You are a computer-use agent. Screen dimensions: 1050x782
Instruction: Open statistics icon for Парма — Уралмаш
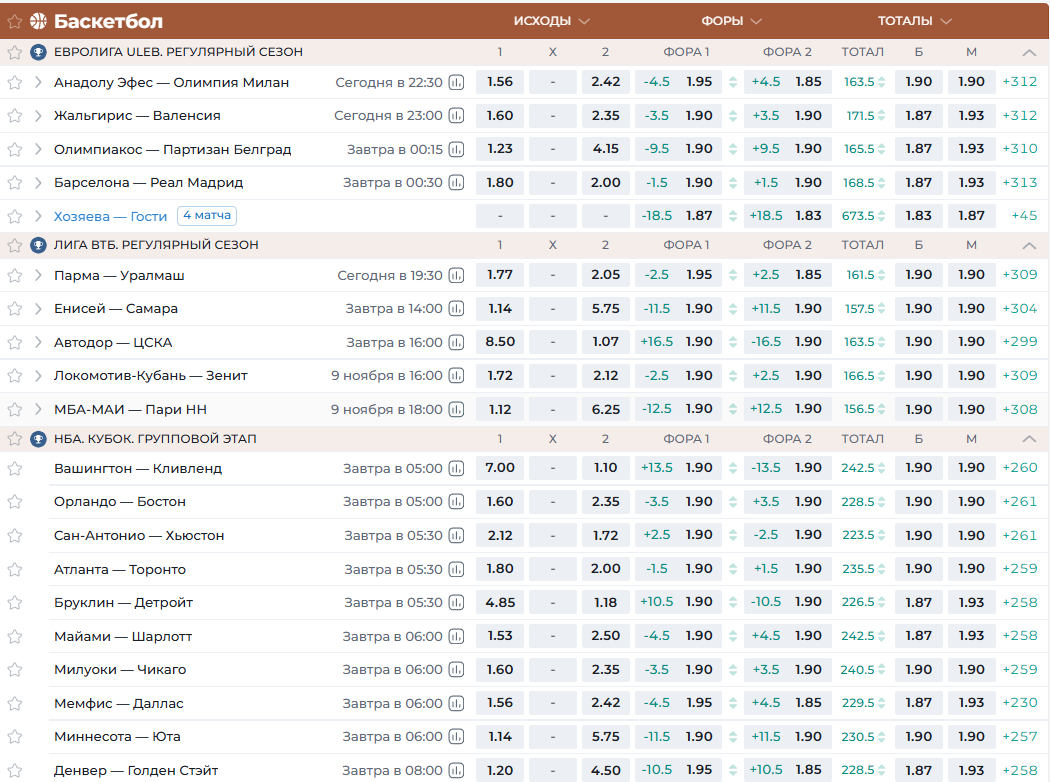pos(456,275)
